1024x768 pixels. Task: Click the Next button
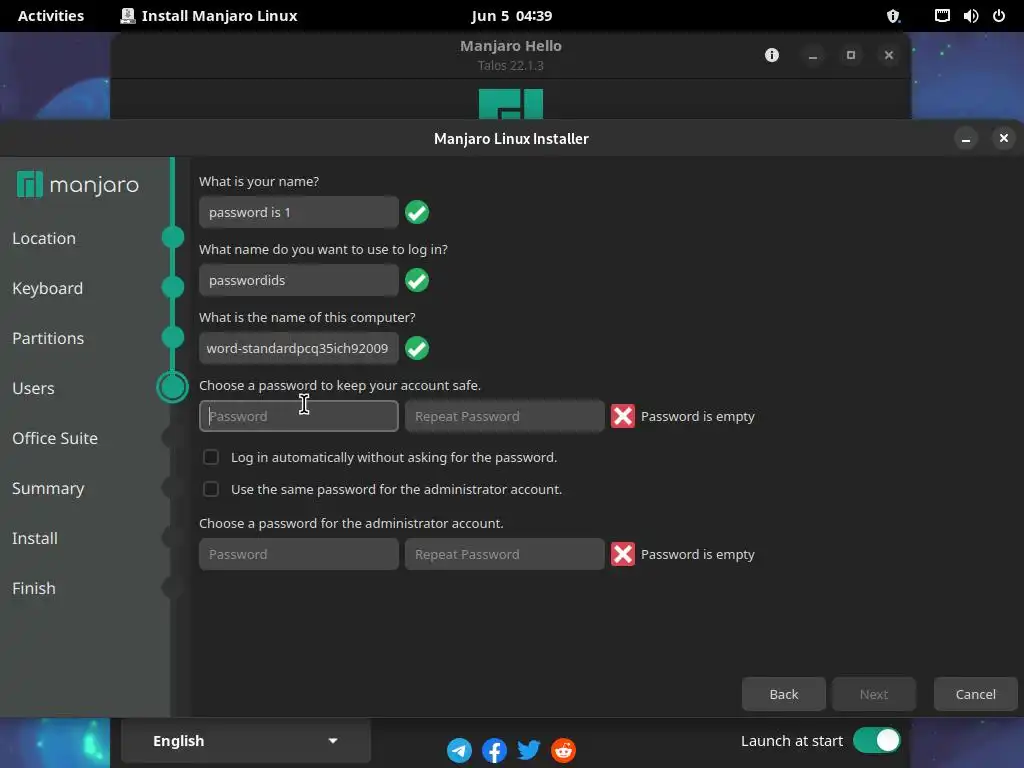874,694
